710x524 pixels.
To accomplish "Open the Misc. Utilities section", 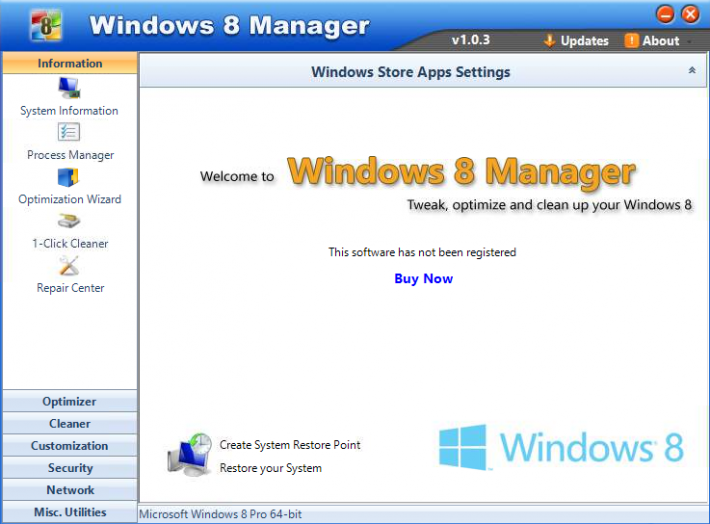I will coord(70,512).
